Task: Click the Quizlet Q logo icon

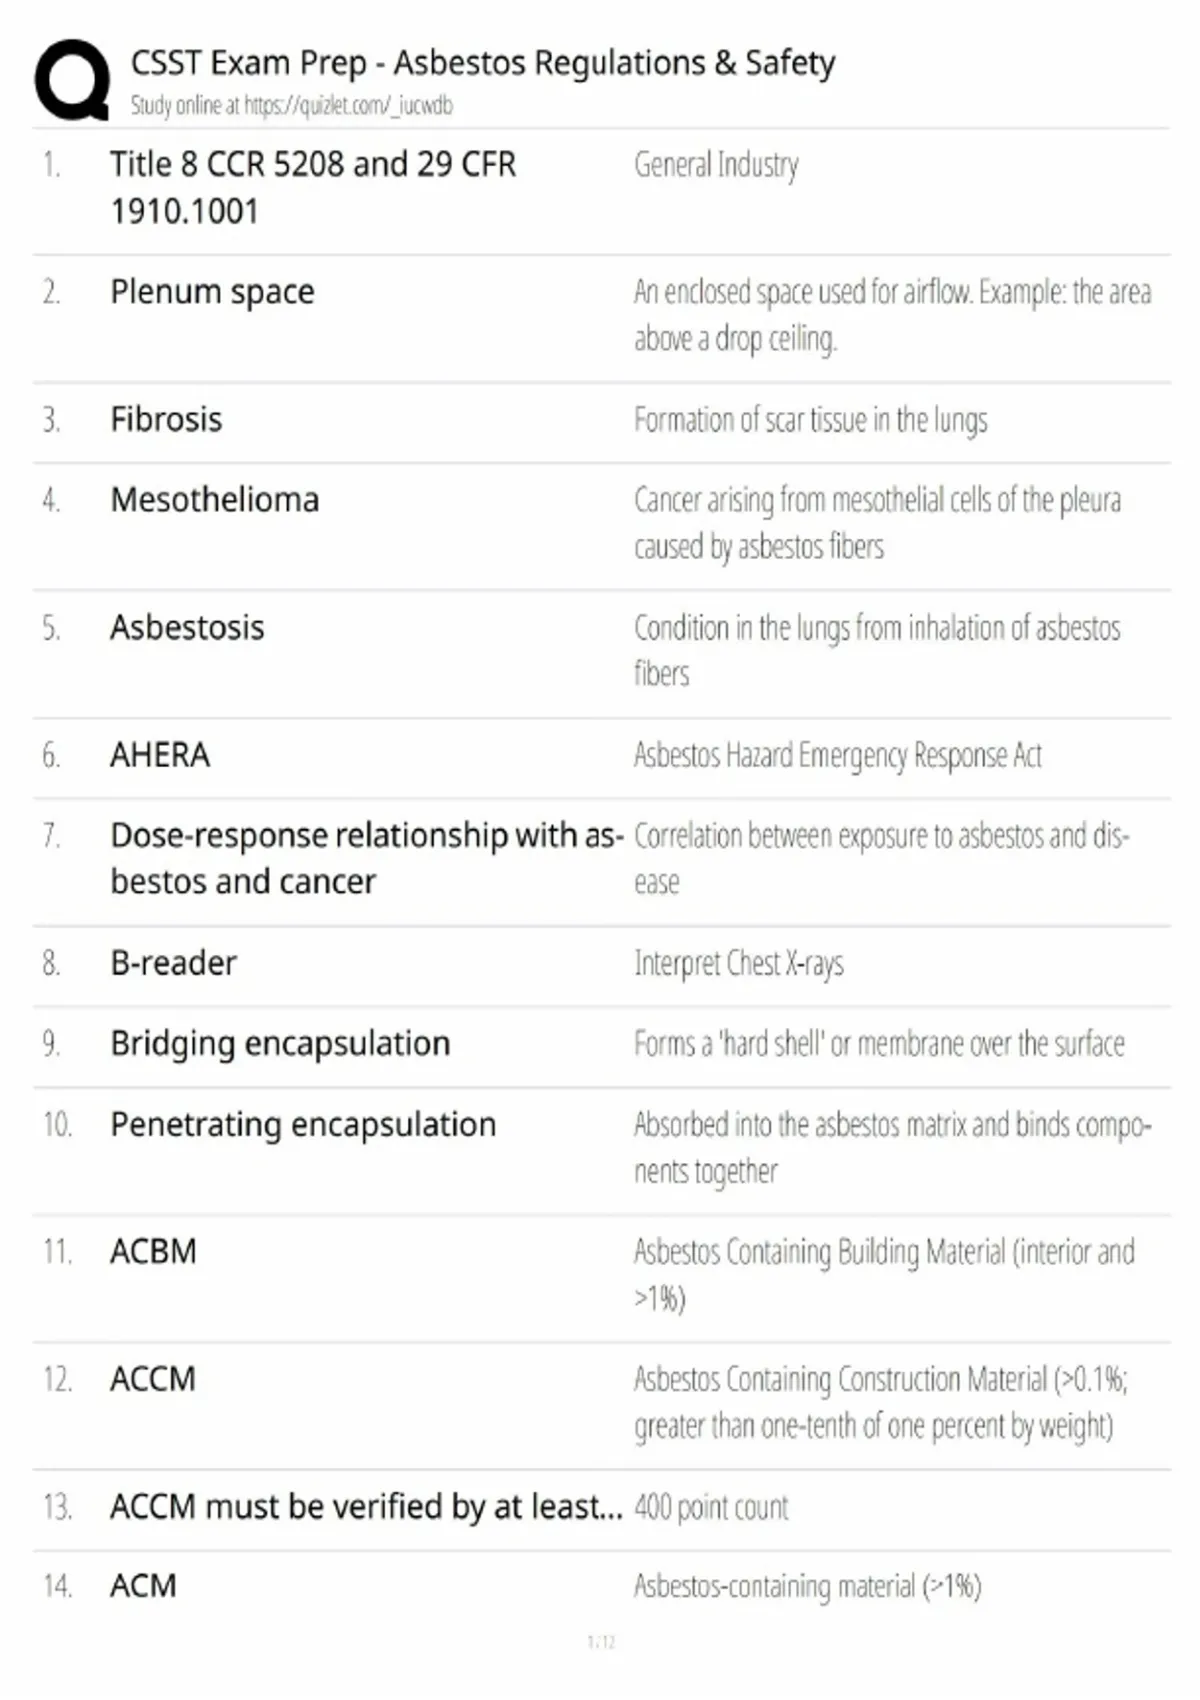Action: (x=72, y=80)
